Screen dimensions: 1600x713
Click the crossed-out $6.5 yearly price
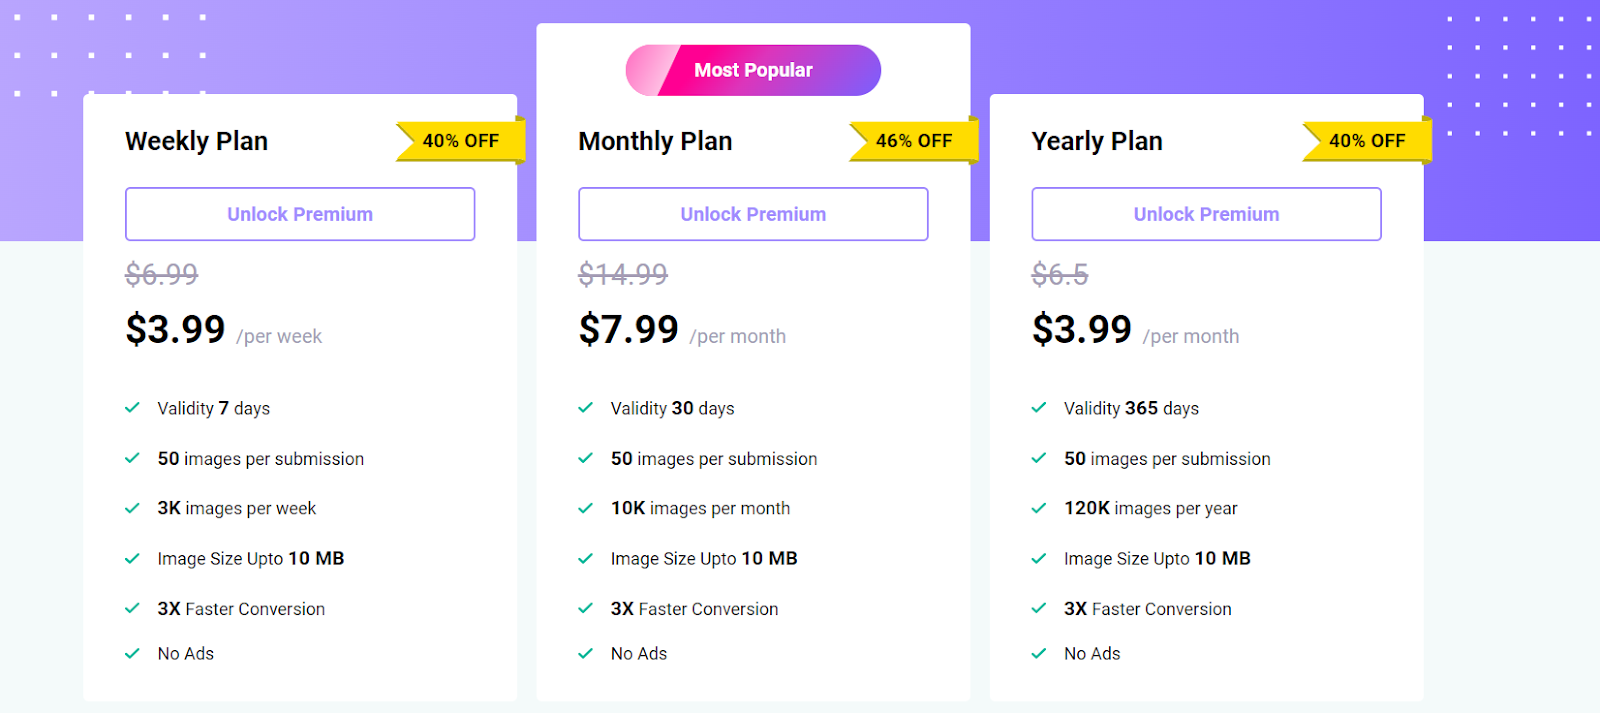pyautogui.click(x=1060, y=274)
